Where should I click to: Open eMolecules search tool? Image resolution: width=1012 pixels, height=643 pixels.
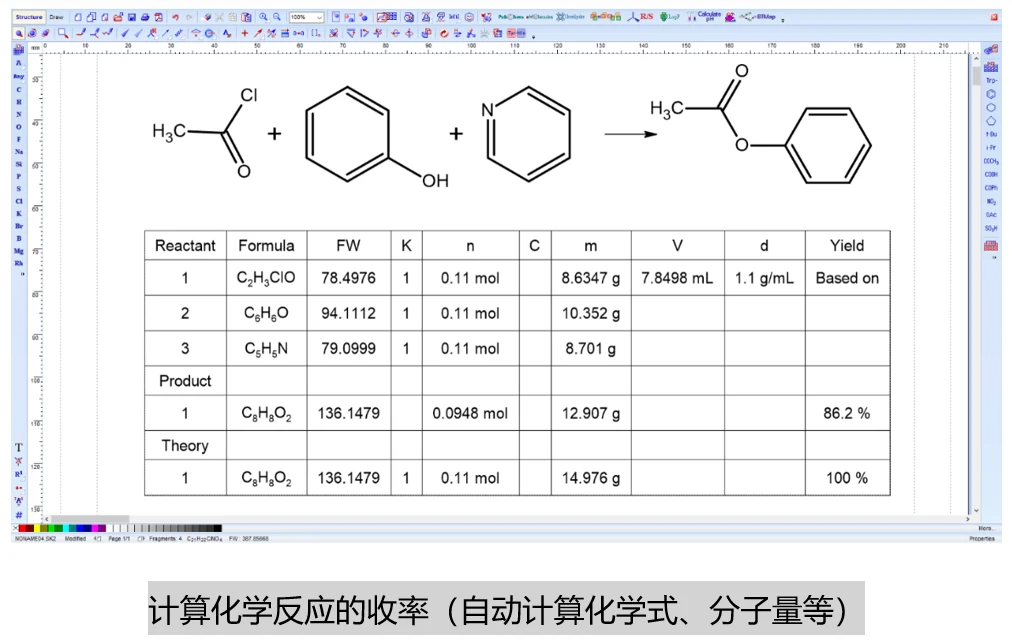[539, 17]
